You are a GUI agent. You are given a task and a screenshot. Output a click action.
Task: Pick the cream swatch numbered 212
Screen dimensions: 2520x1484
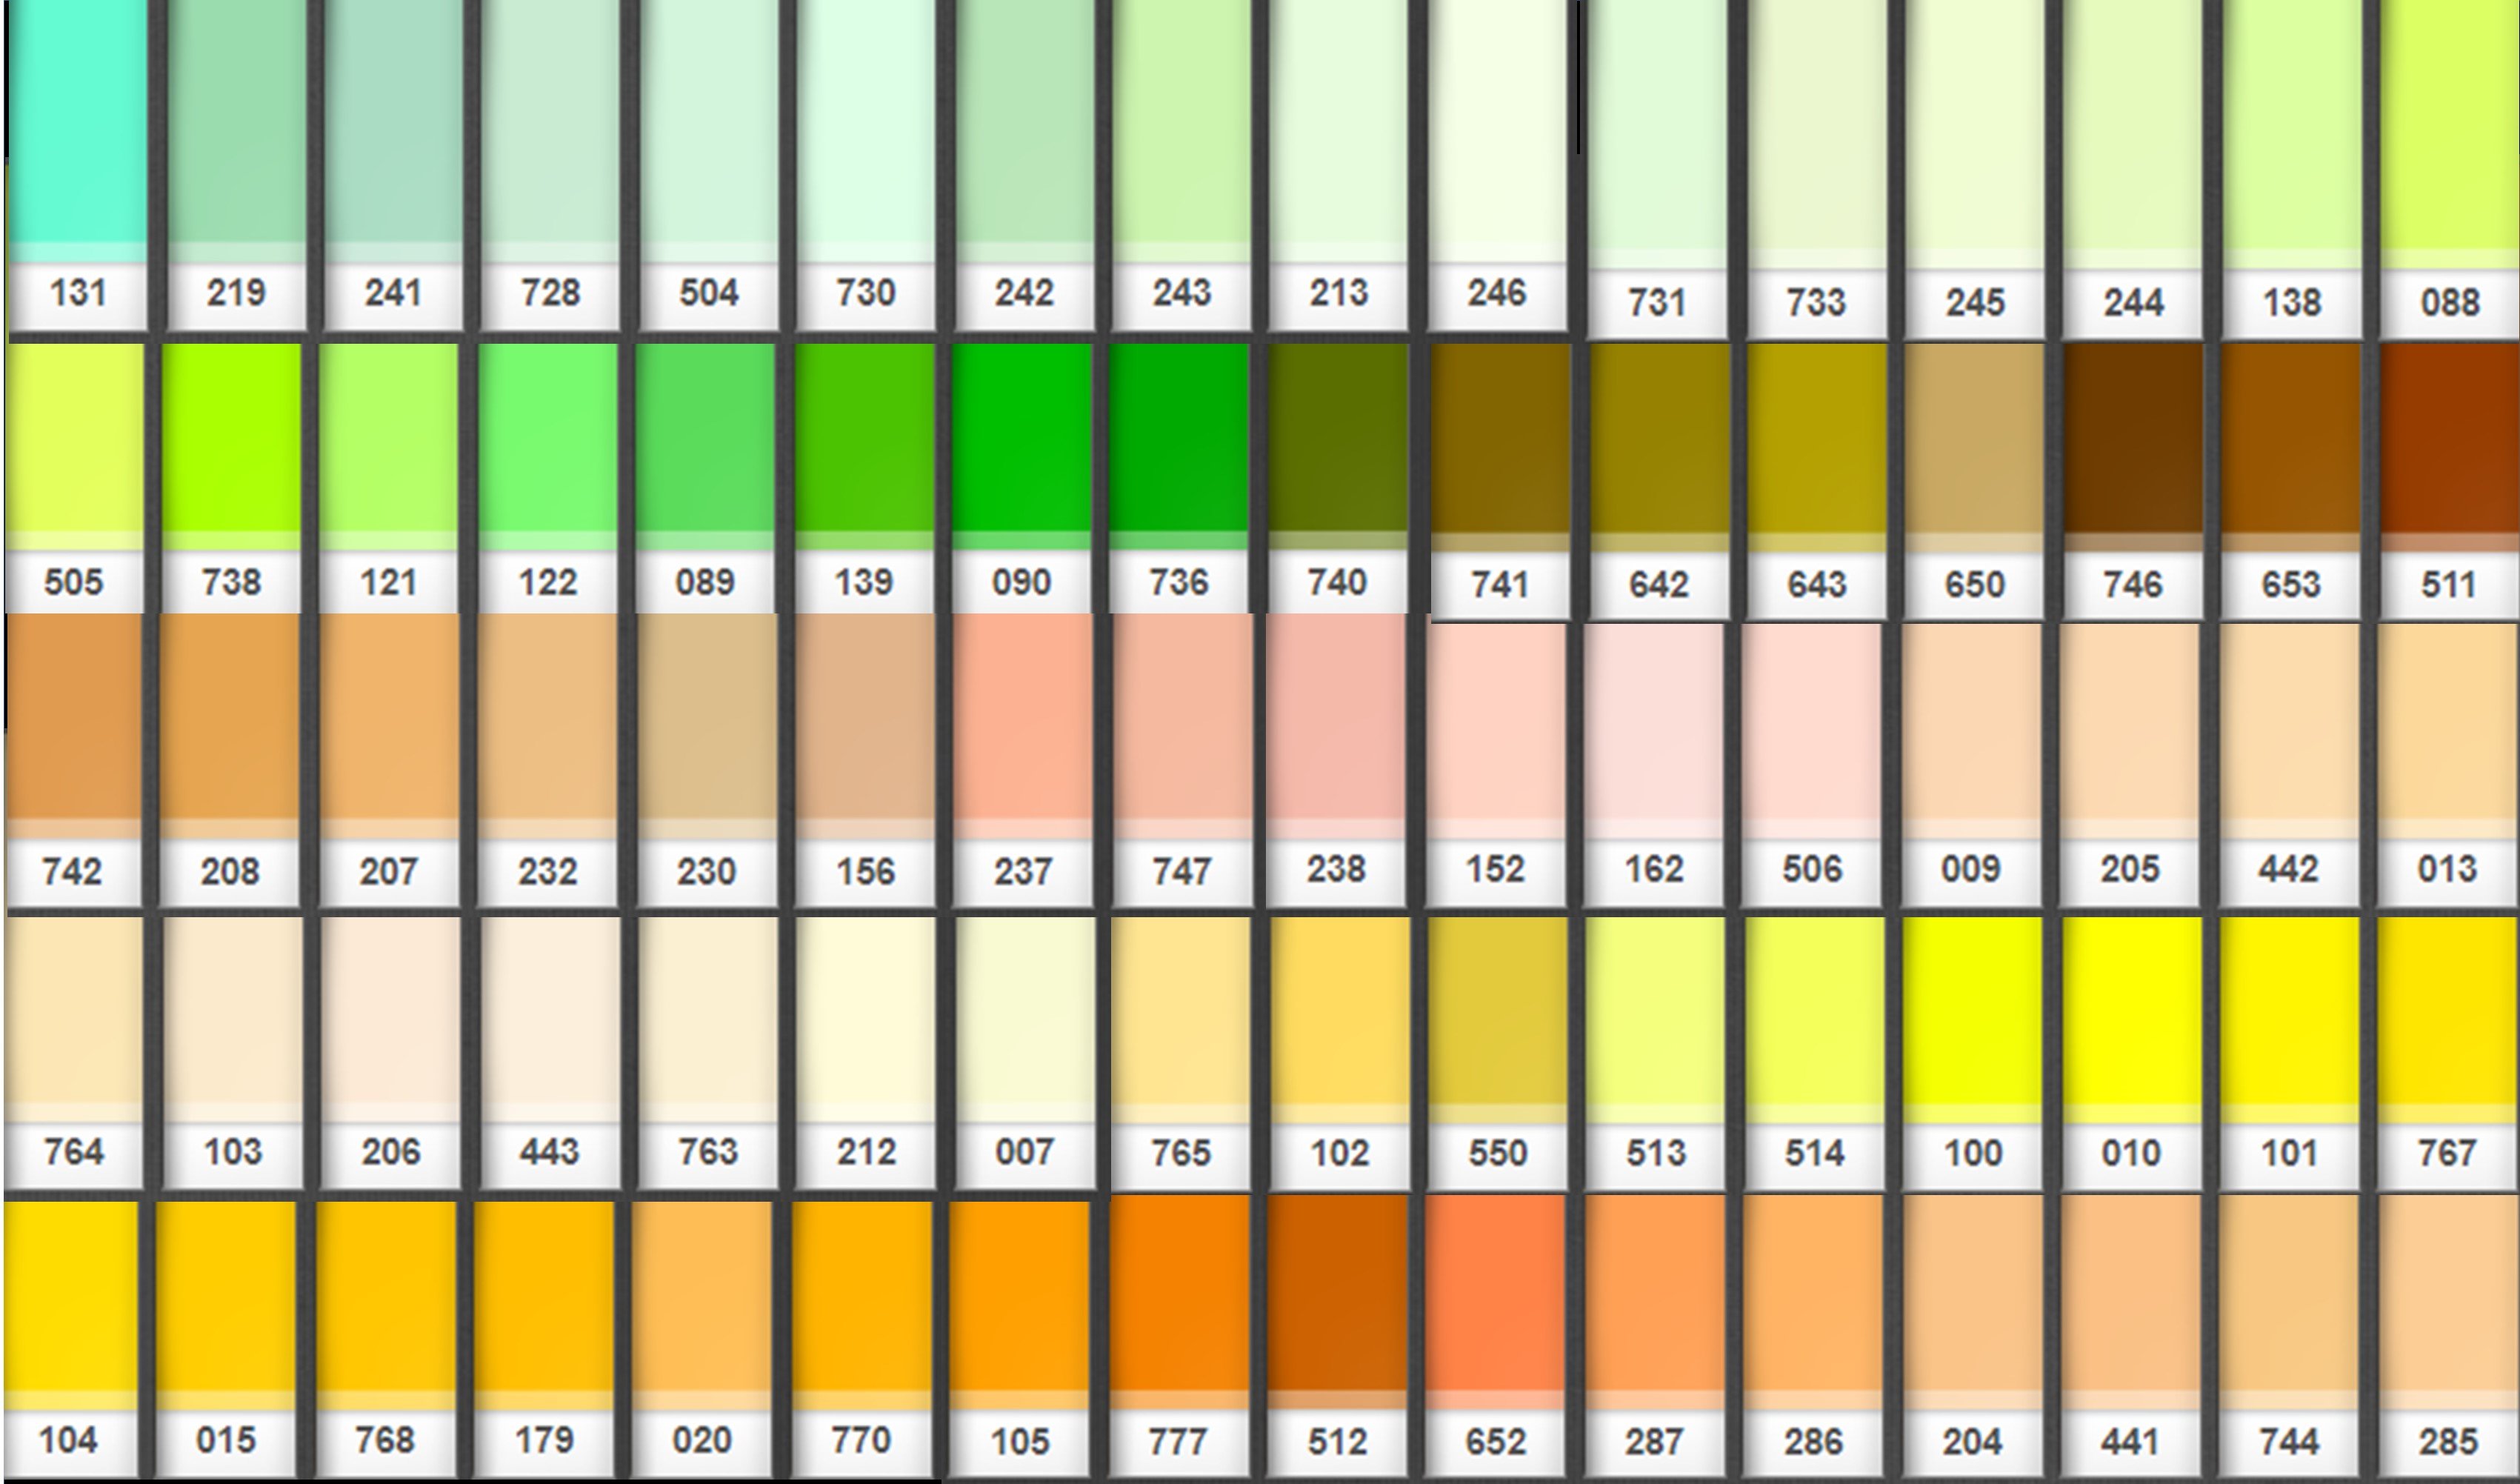pos(865,1010)
